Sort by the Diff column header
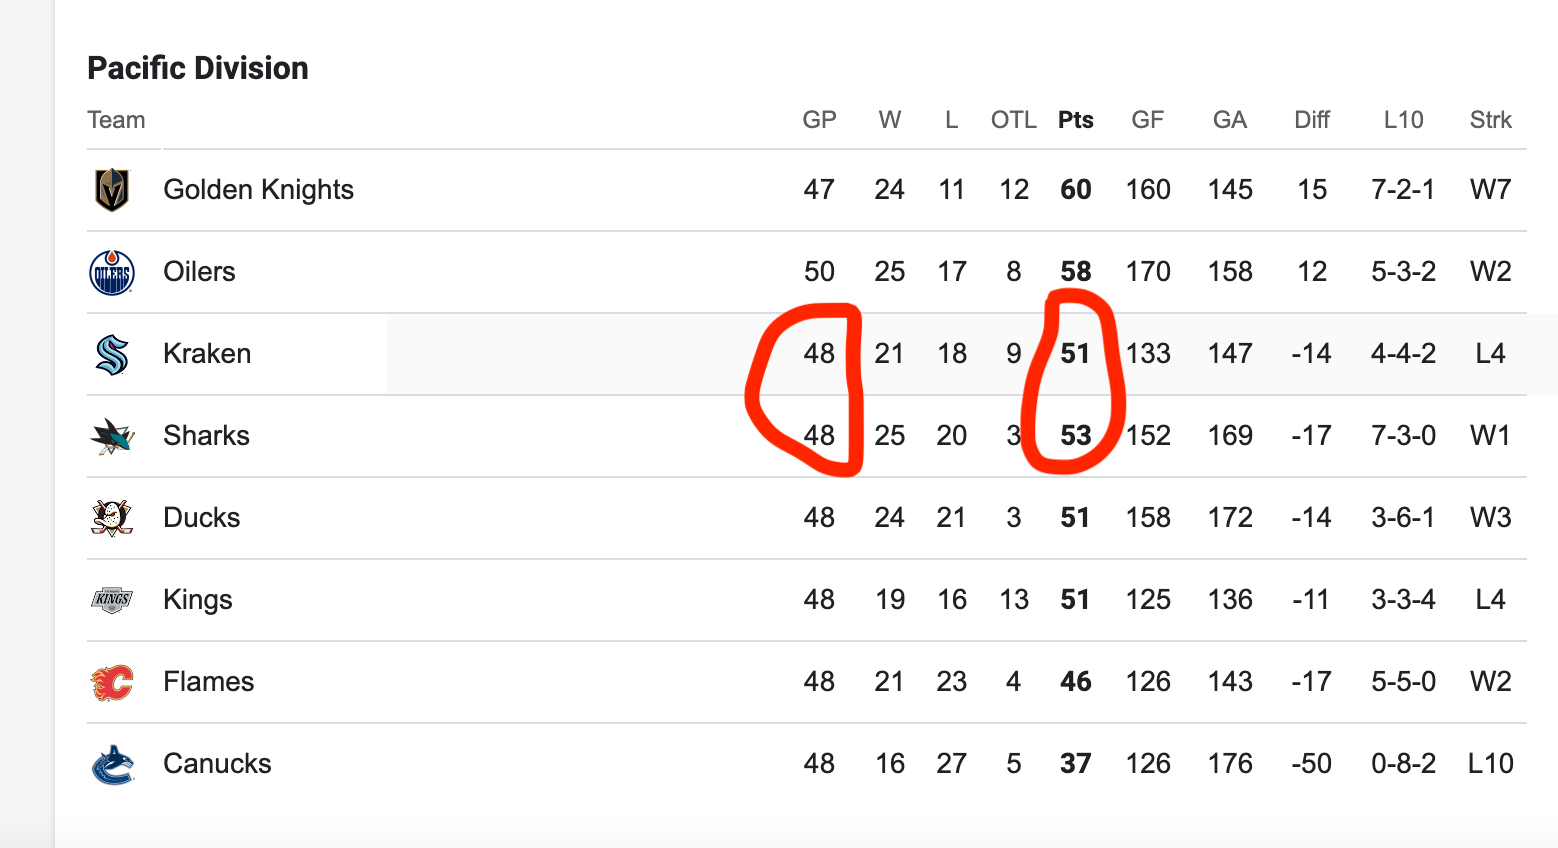The width and height of the screenshot is (1558, 848). (x=1311, y=120)
